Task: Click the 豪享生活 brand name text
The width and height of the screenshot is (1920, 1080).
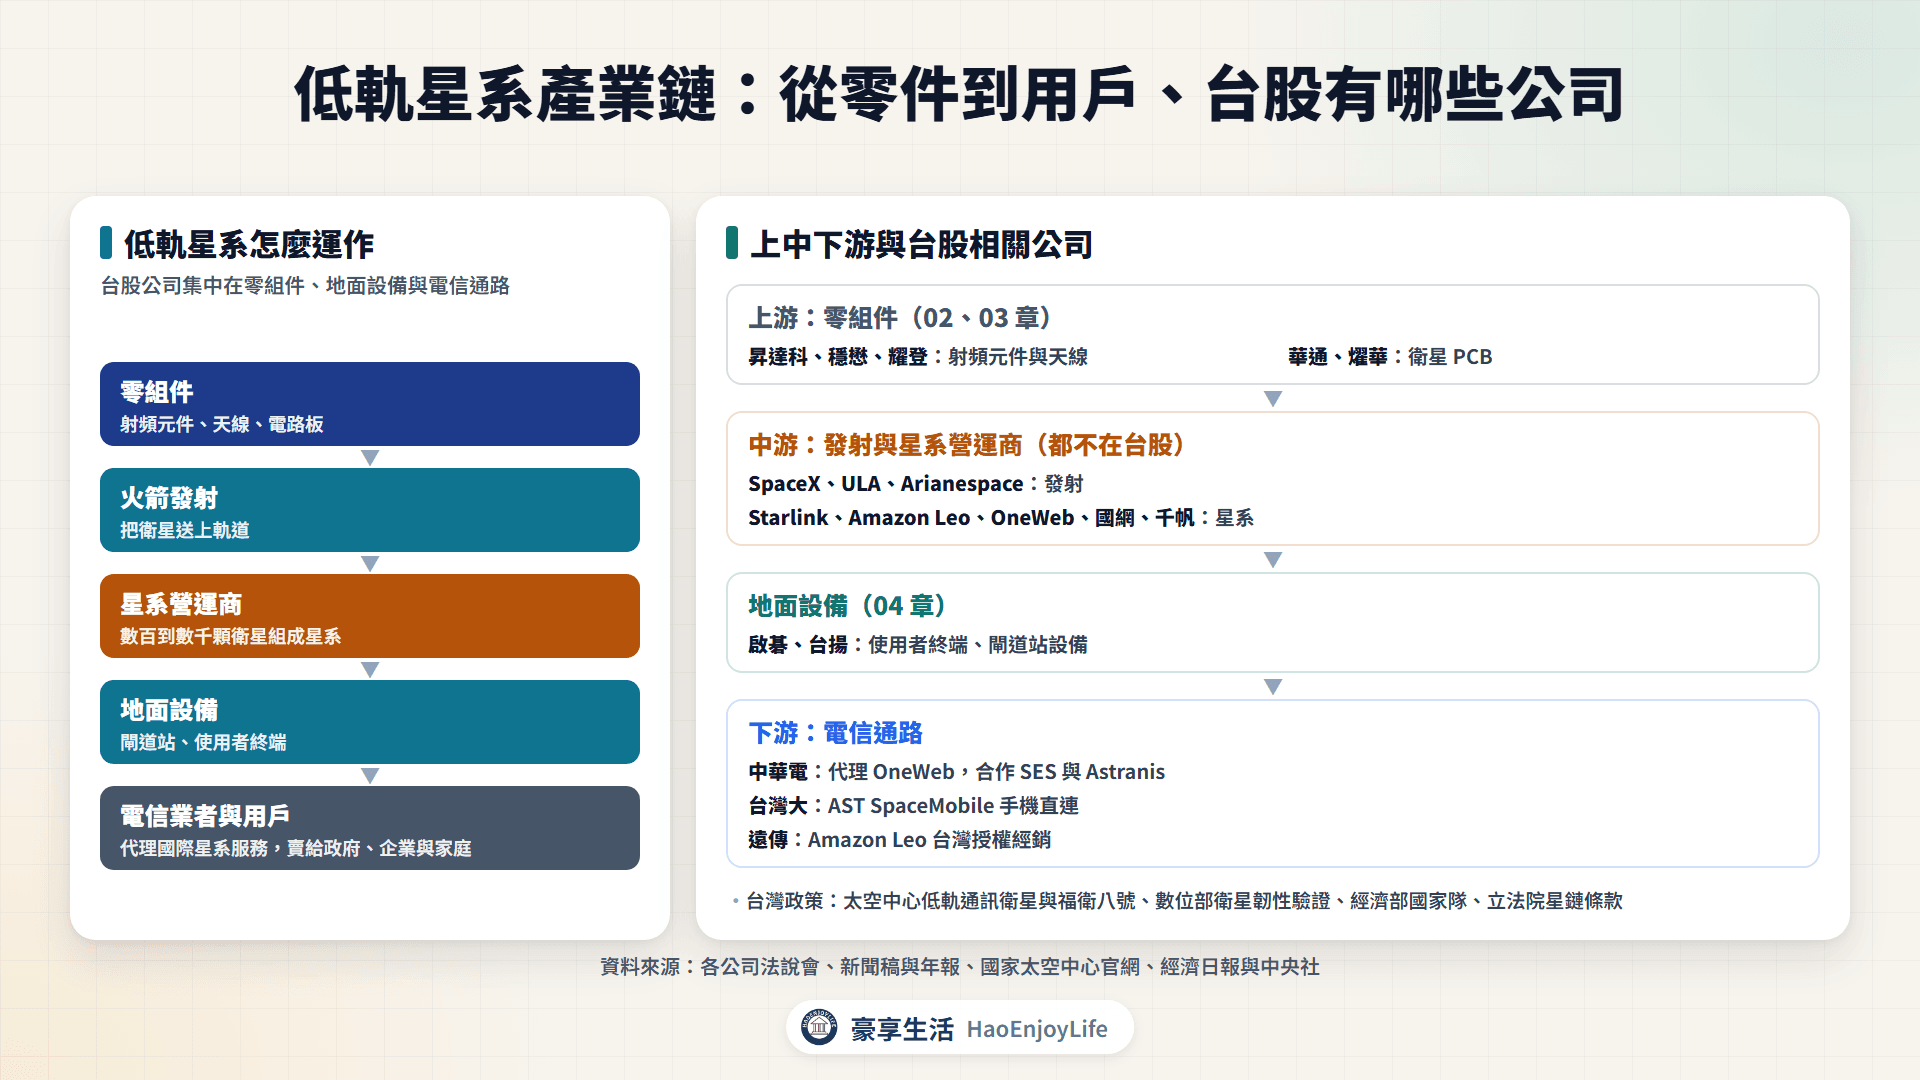Action: (x=902, y=1029)
